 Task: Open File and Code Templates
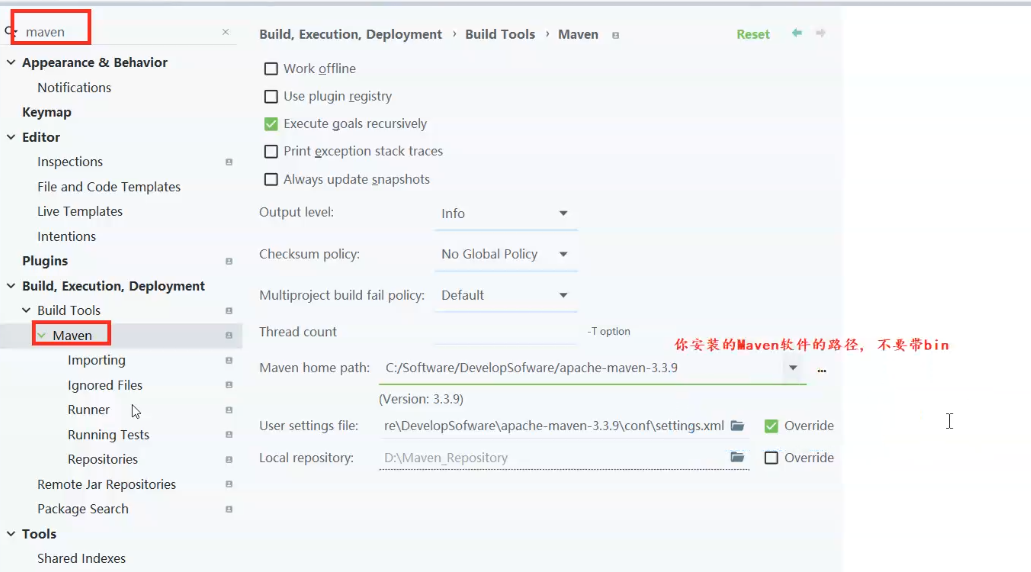click(x=109, y=187)
